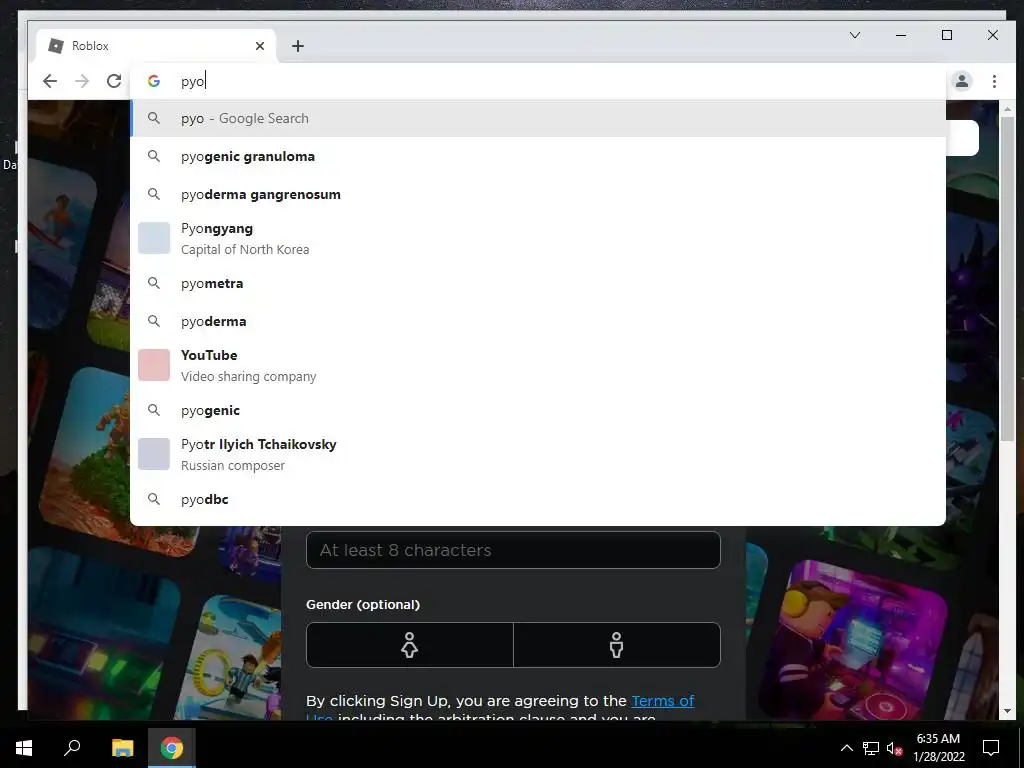Click the page vertical scrollbar thumb
Screen dimensions: 1024x768
click(x=1007, y=281)
